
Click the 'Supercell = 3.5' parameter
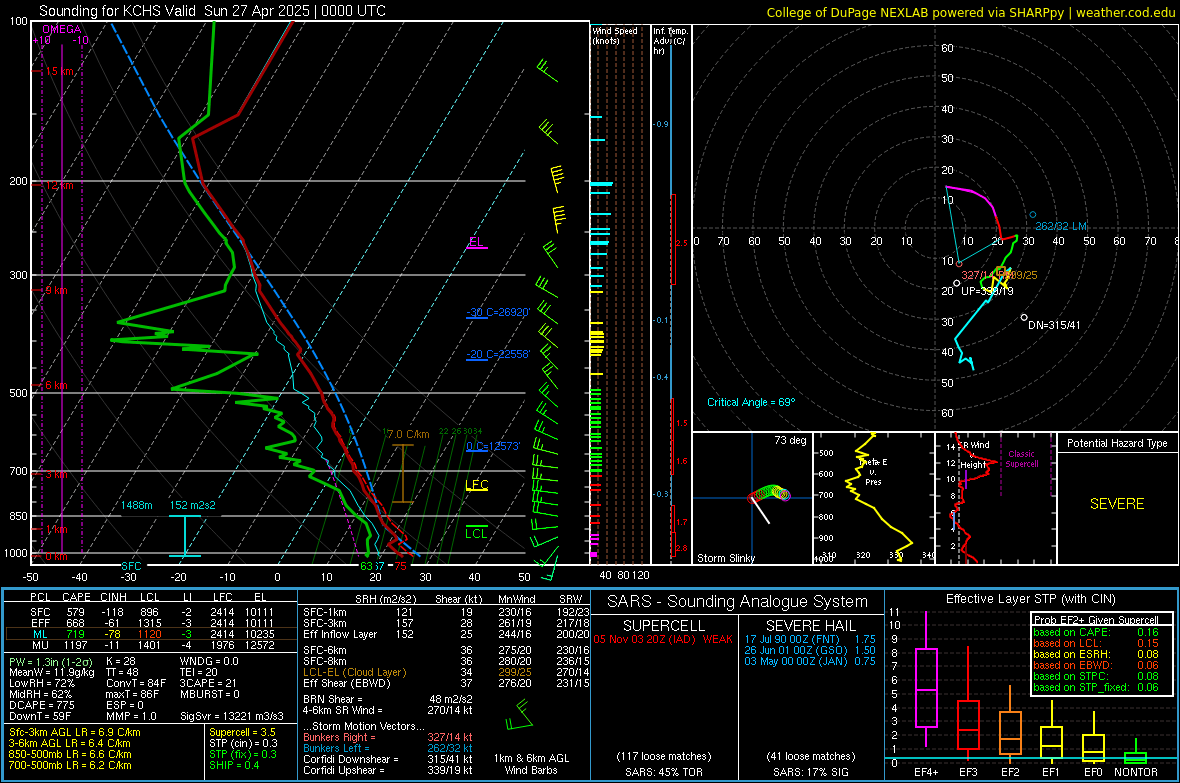click(x=242, y=732)
